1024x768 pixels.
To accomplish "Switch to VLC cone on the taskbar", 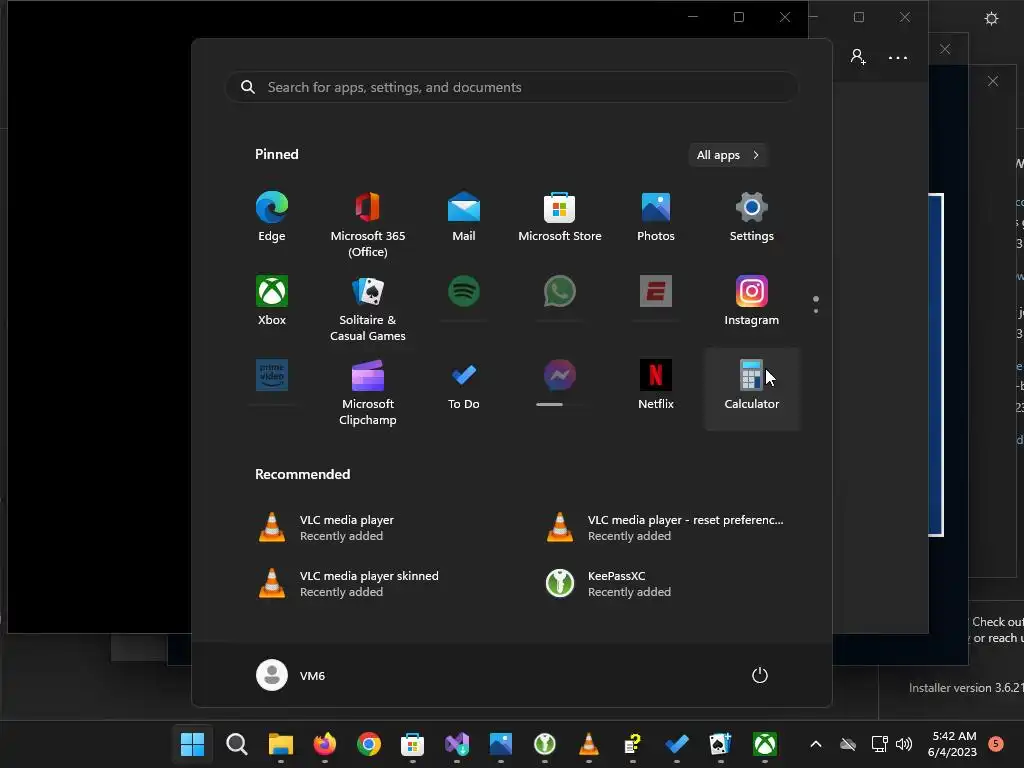I will pos(589,744).
